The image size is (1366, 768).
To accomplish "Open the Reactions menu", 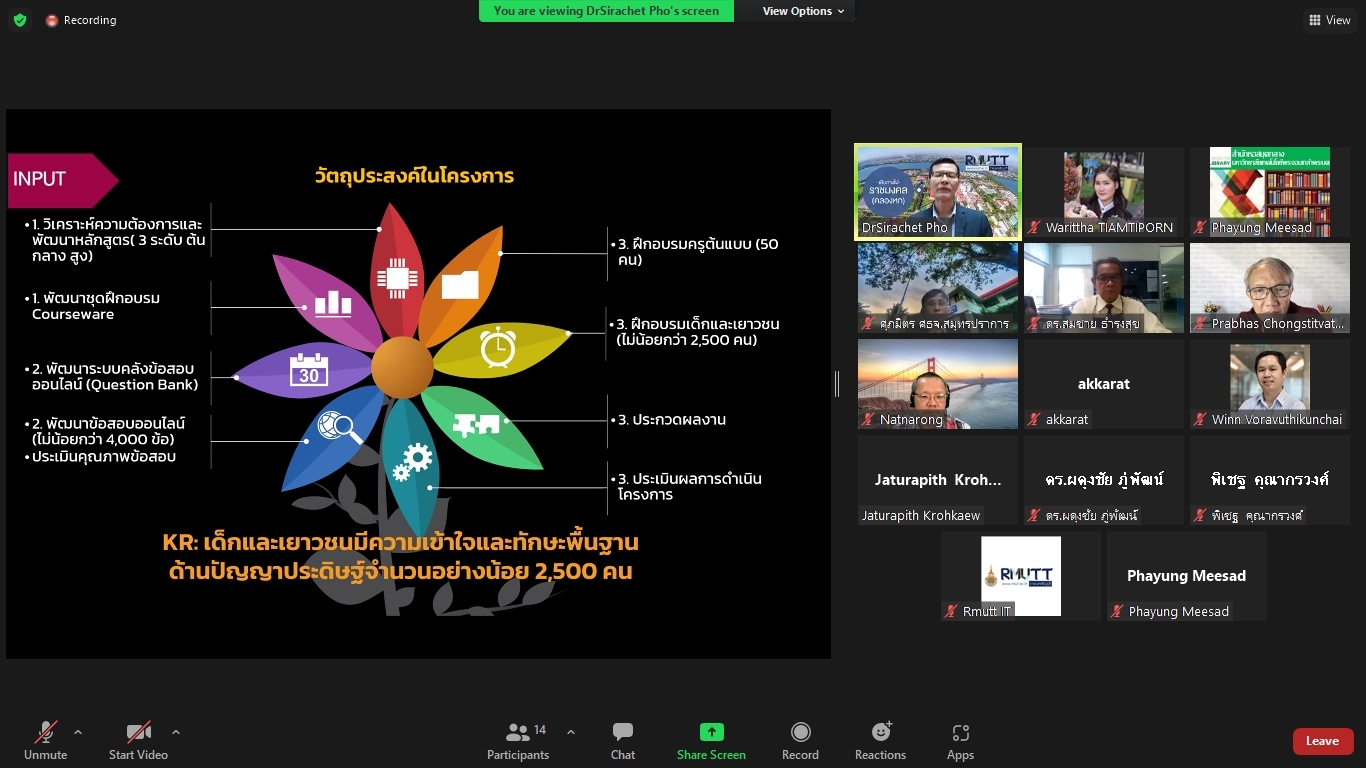I will tap(880, 741).
